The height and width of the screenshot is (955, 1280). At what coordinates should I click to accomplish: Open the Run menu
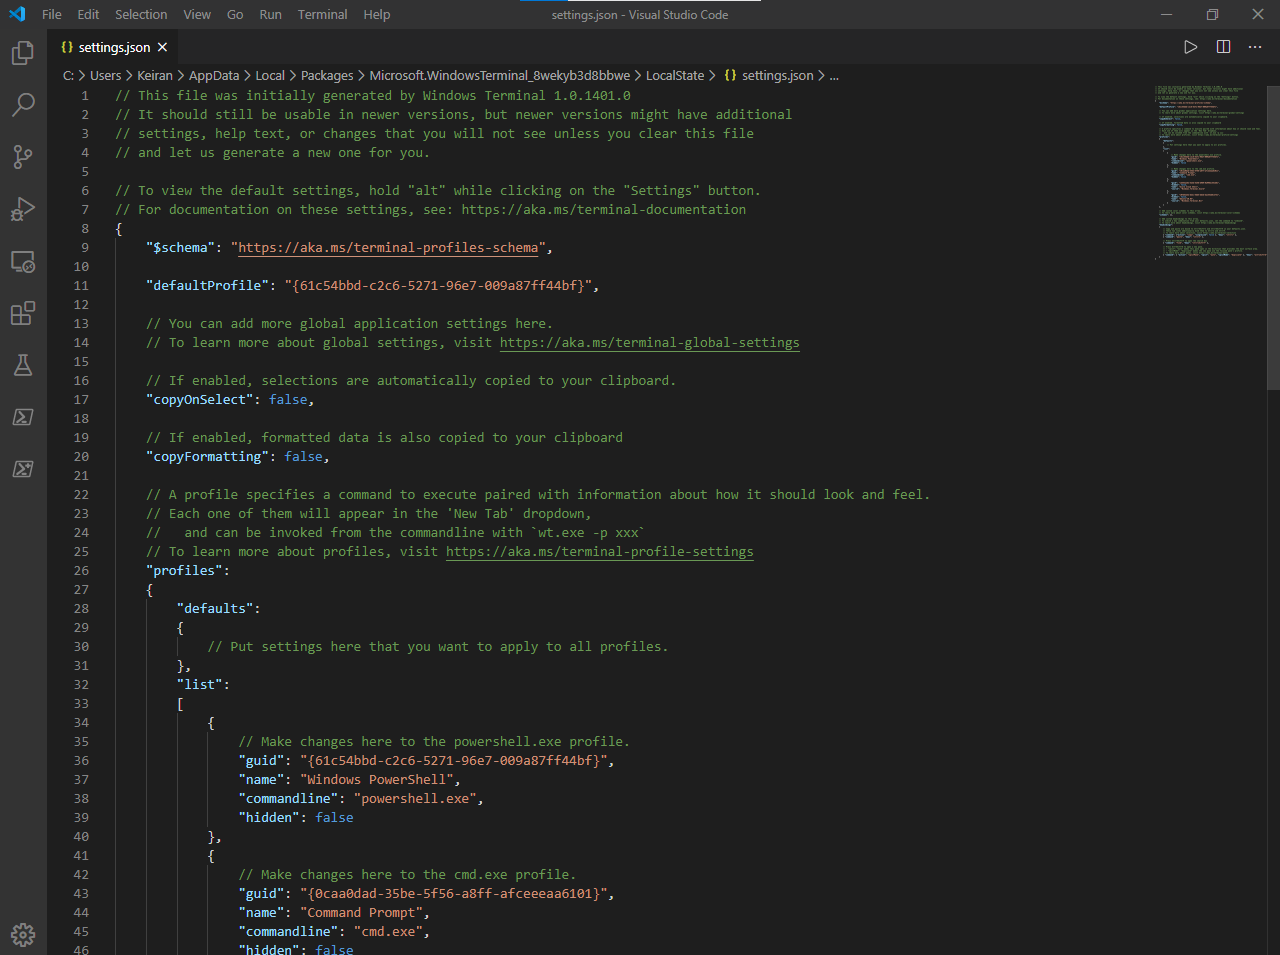(x=270, y=14)
